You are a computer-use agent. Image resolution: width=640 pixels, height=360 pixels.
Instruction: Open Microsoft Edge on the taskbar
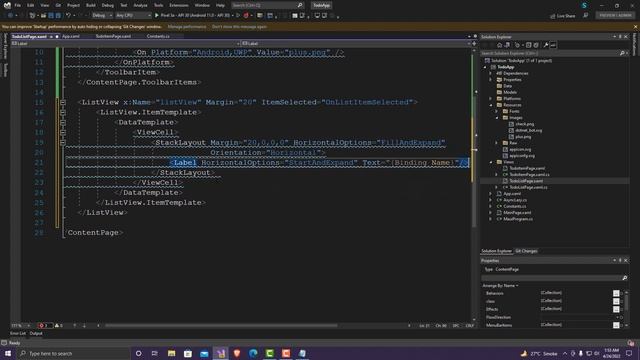253,353
